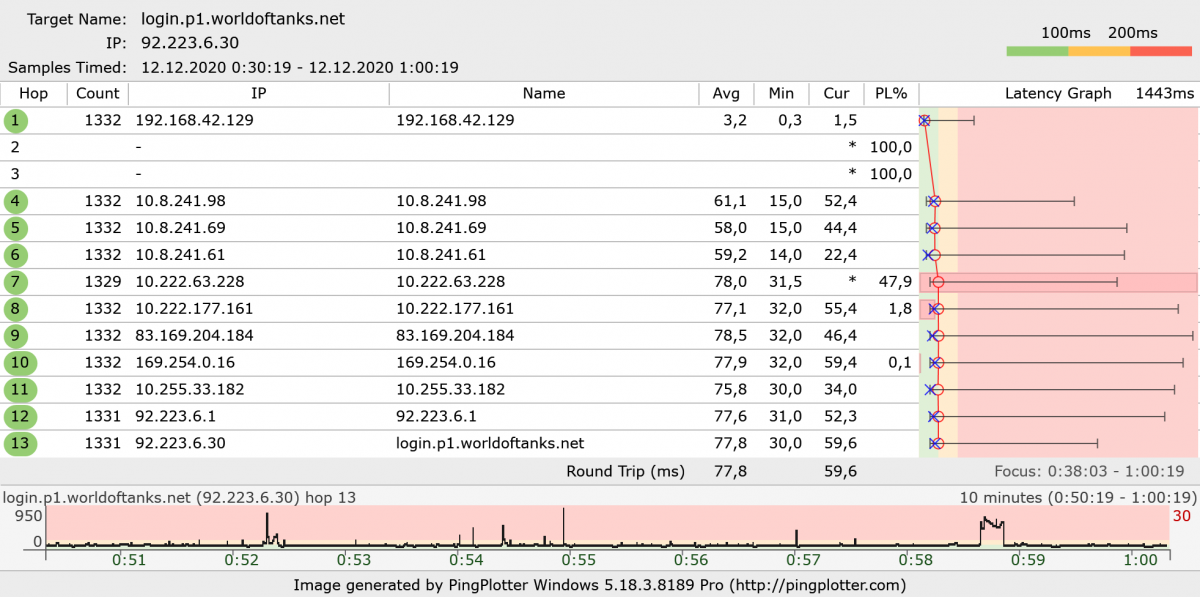The height and width of the screenshot is (597, 1200).
Task: Click the Samples Timed date range
Action: click(x=300, y=68)
